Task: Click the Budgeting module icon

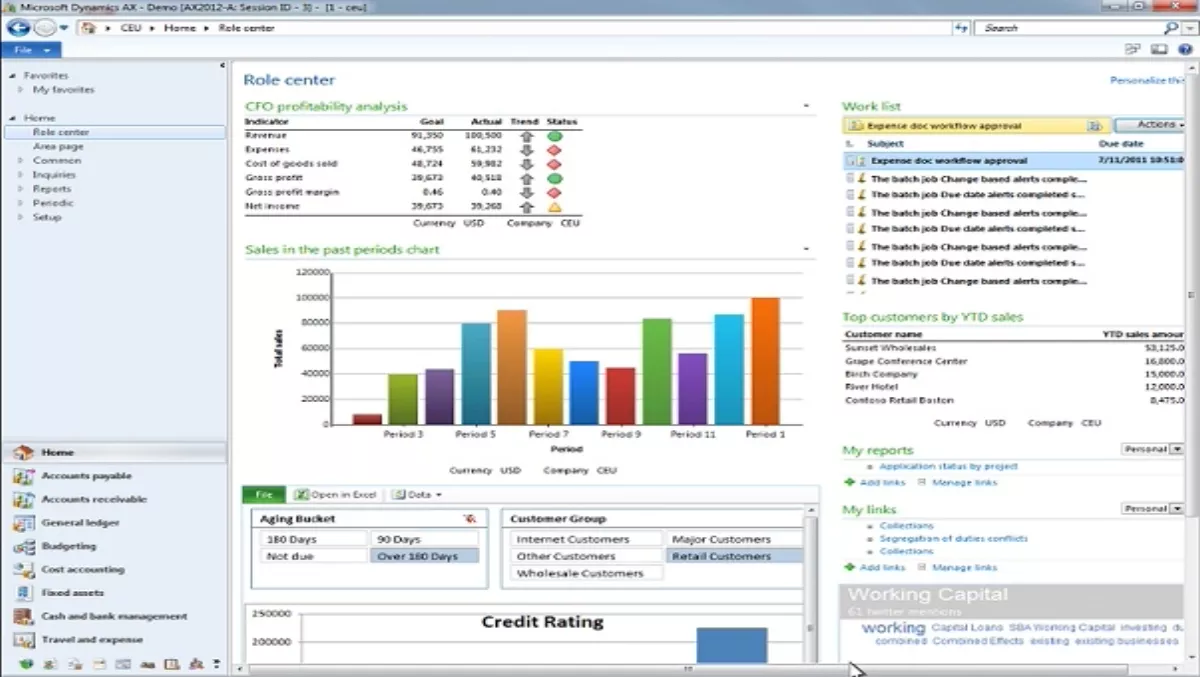Action: click(24, 546)
